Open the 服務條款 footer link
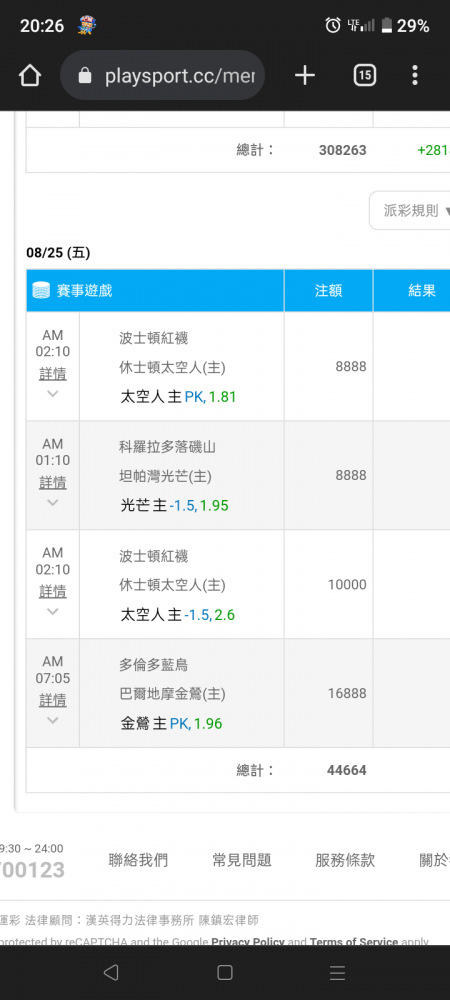The width and height of the screenshot is (450, 1000). click(x=345, y=860)
